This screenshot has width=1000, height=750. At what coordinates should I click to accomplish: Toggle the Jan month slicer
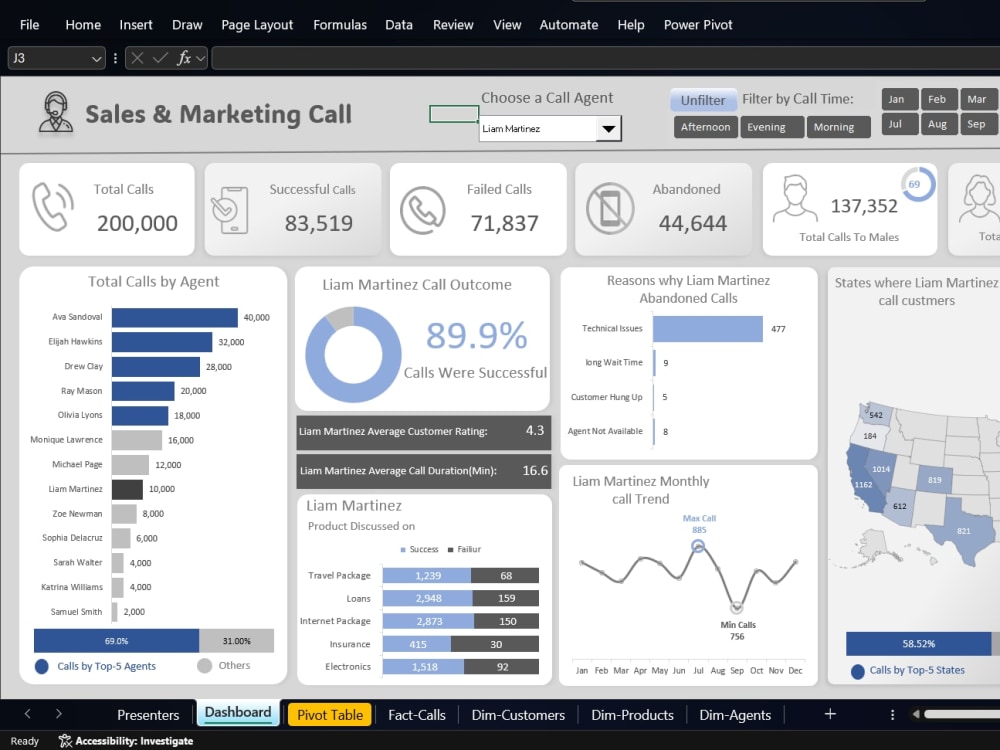[x=900, y=99]
